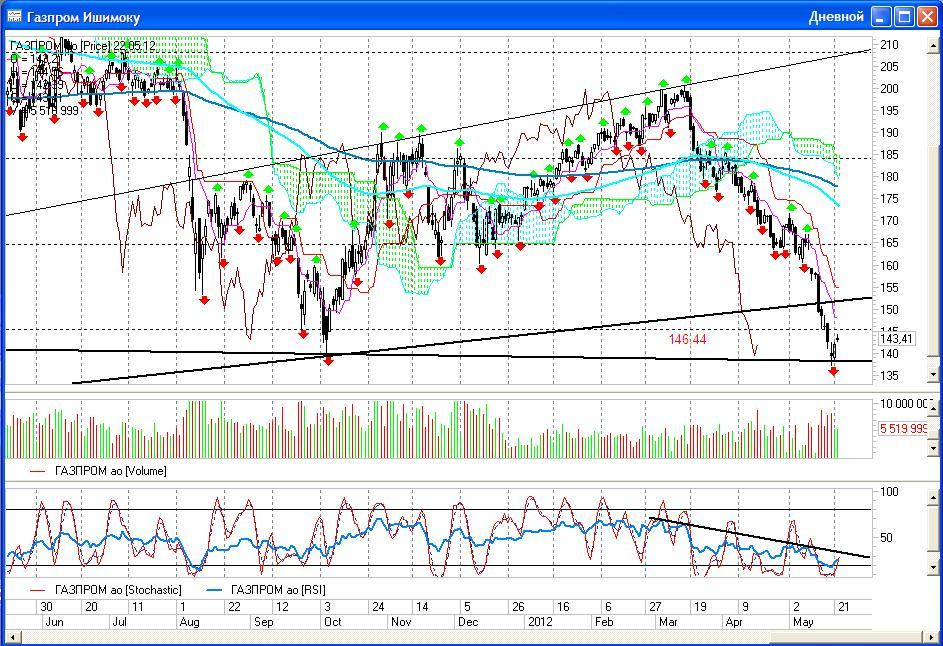Click the red 146:44 chart annotation
943x646 pixels.
687,339
